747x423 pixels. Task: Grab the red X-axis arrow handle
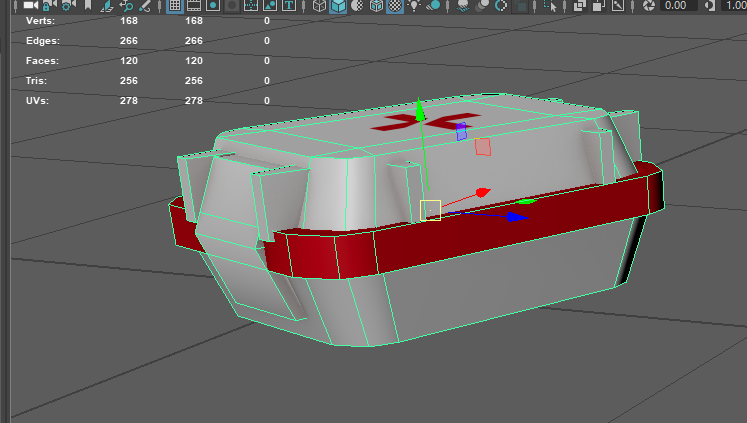click(483, 192)
